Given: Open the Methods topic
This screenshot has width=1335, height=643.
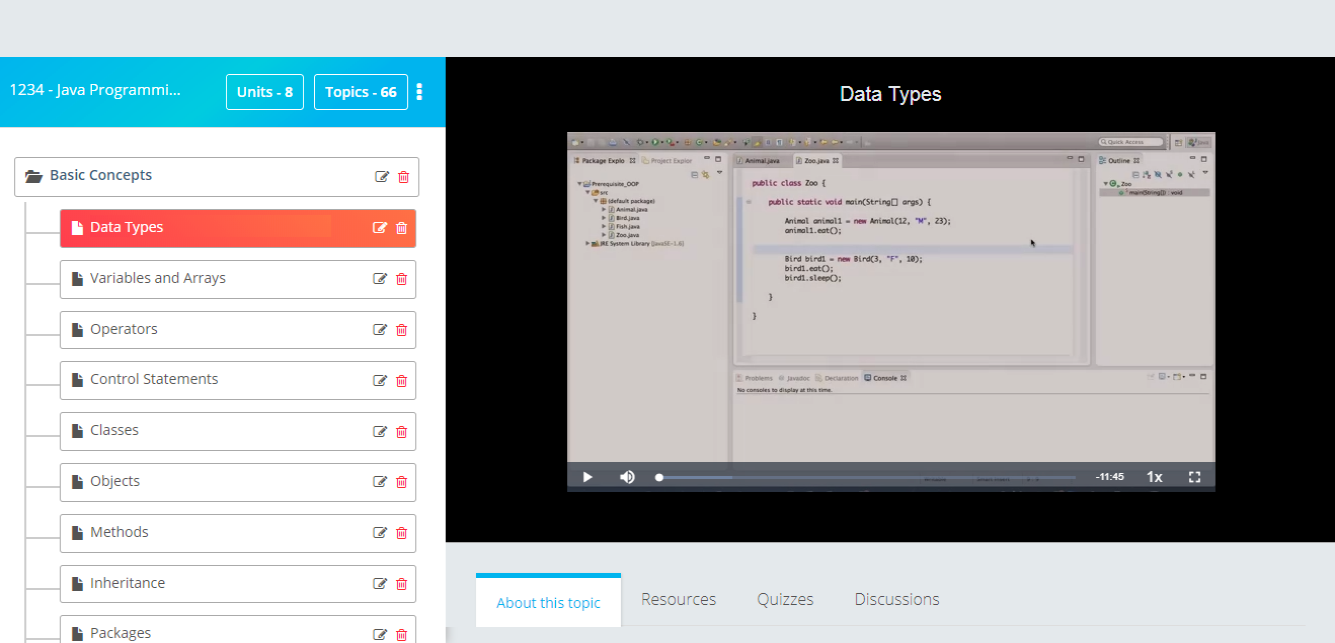Looking at the screenshot, I should pyautogui.click(x=238, y=533).
